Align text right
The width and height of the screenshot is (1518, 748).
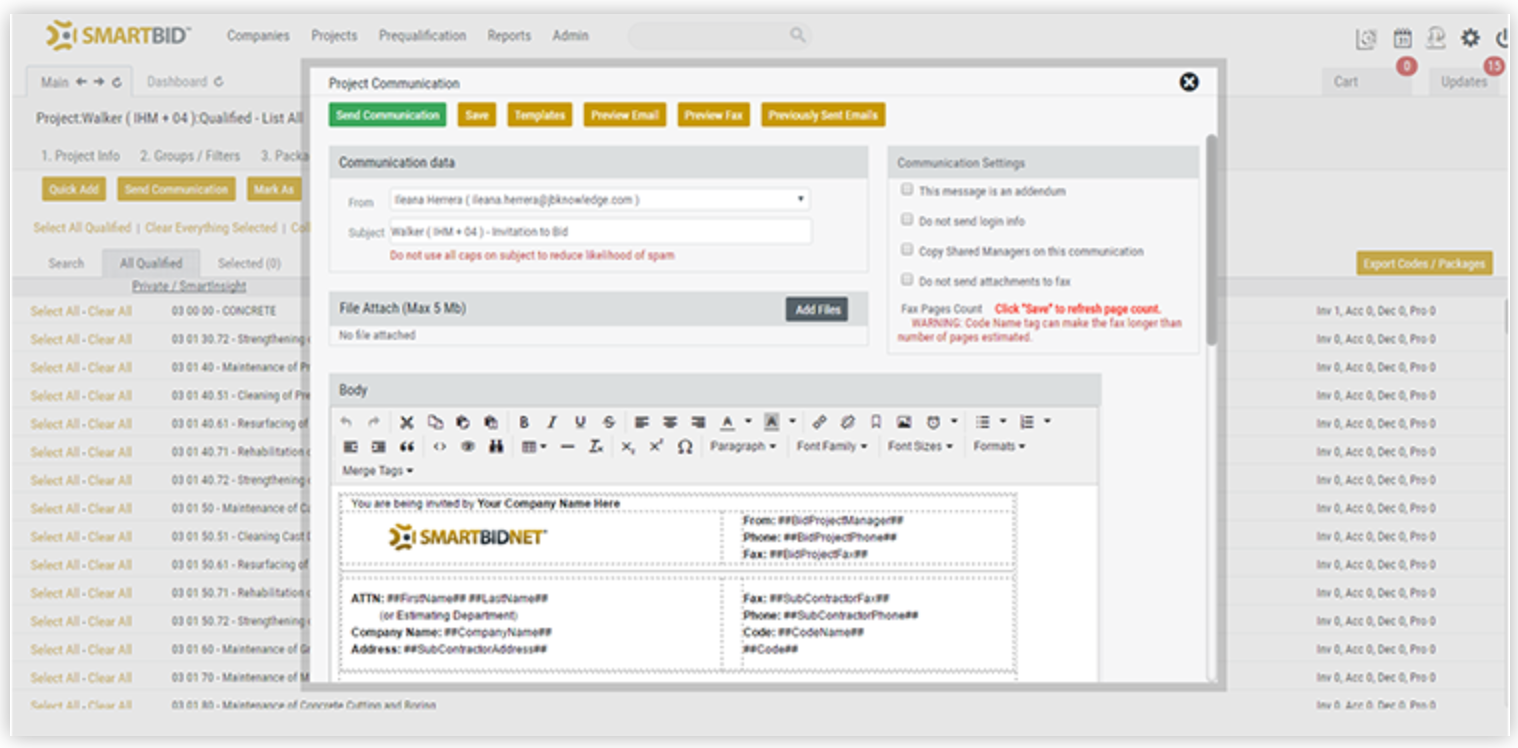coord(698,422)
